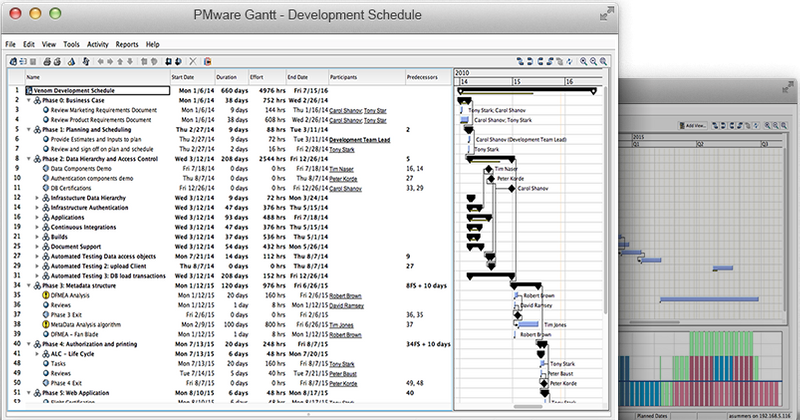Collapse Phase 1: Planning and Scheduling
Screen dimensions: 800x420
(x=29, y=130)
